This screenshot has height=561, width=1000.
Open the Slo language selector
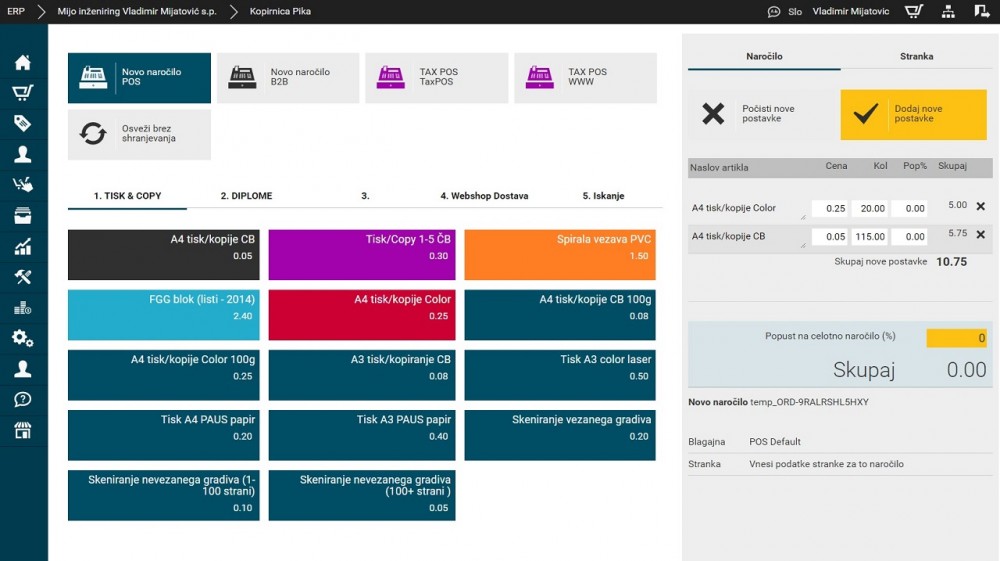point(795,12)
